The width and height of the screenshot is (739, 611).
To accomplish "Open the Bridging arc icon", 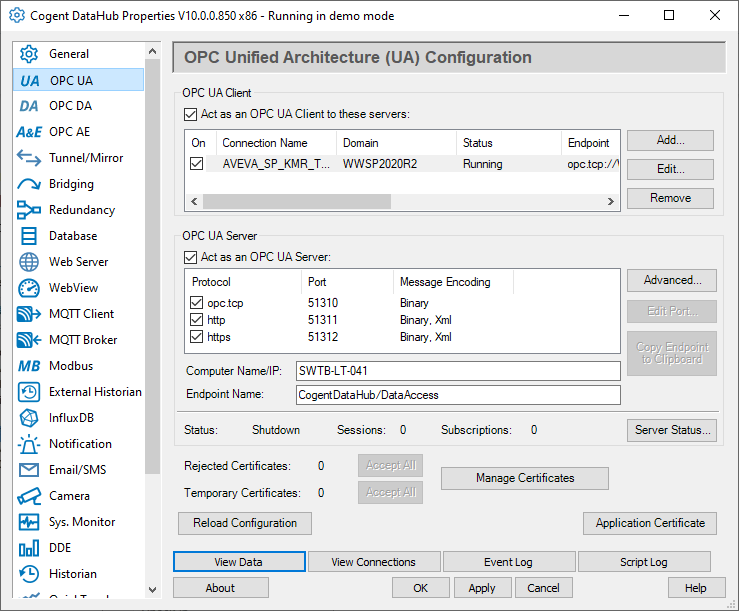I will [29, 184].
